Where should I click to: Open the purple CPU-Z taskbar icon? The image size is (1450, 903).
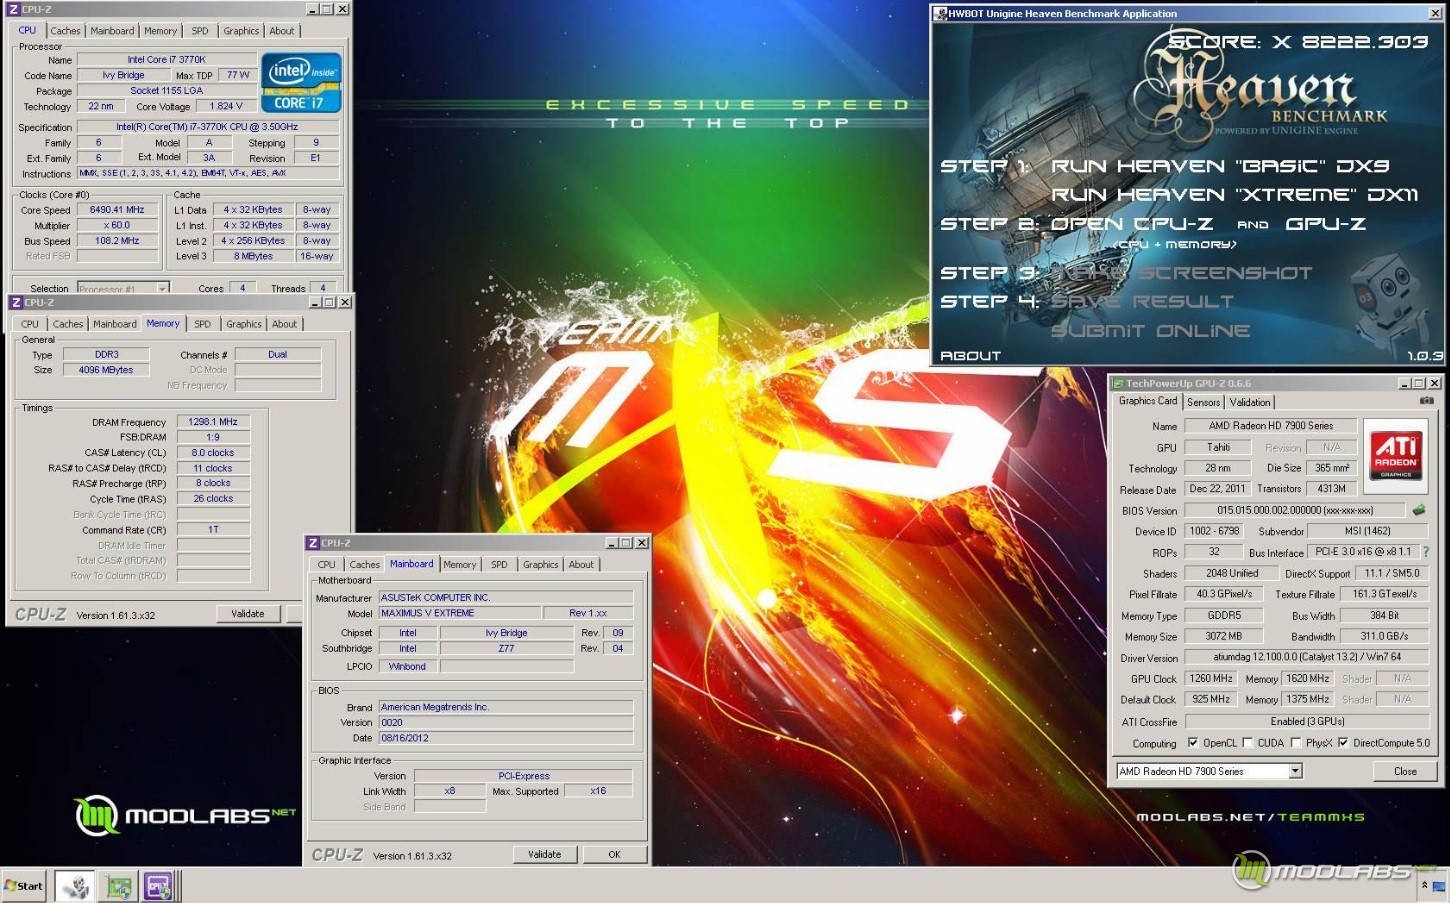158,886
